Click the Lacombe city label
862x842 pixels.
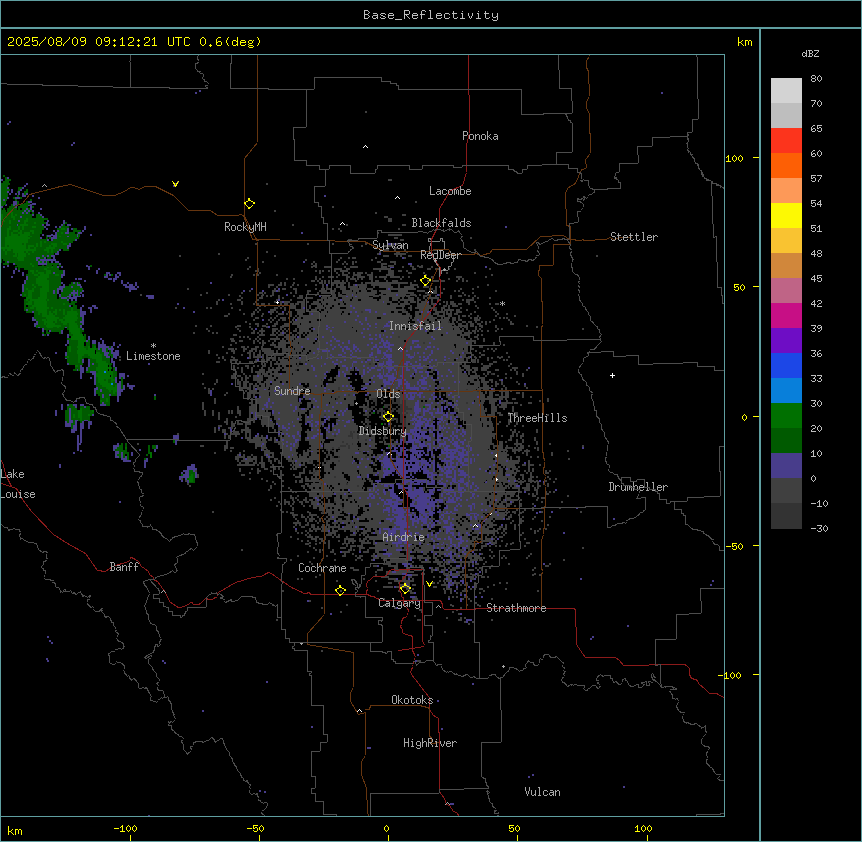point(450,191)
